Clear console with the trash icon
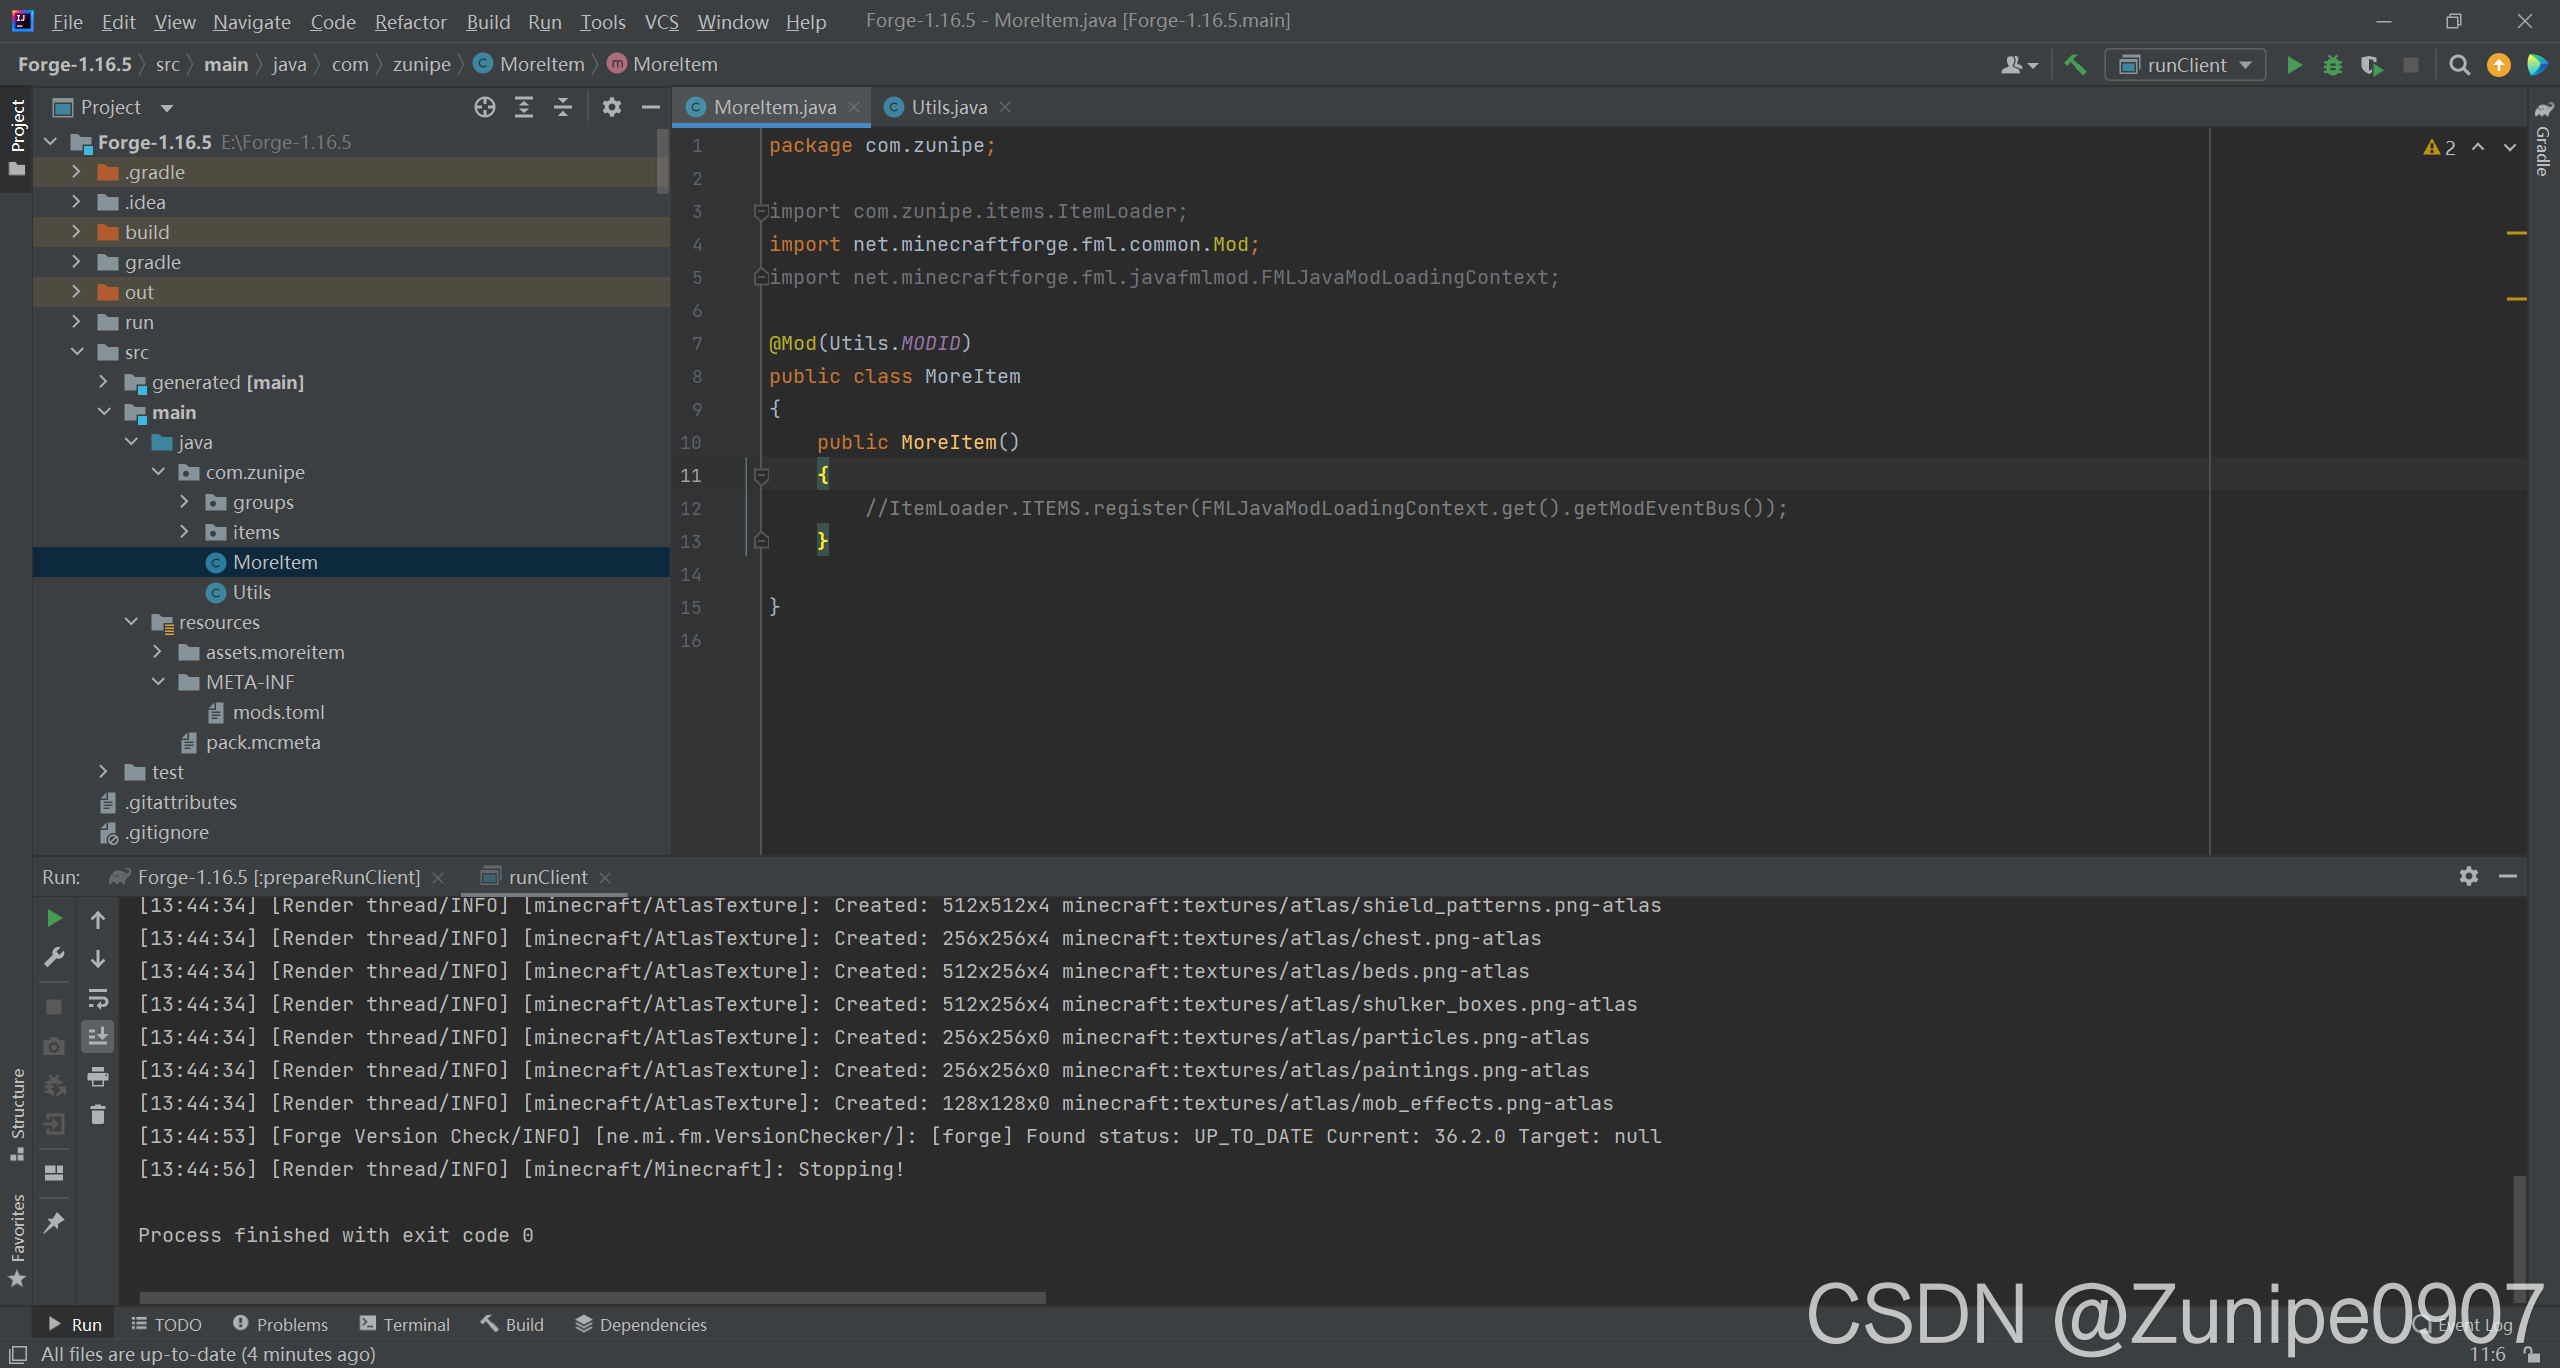The height and width of the screenshot is (1368, 2560). pyautogui.click(x=98, y=1114)
